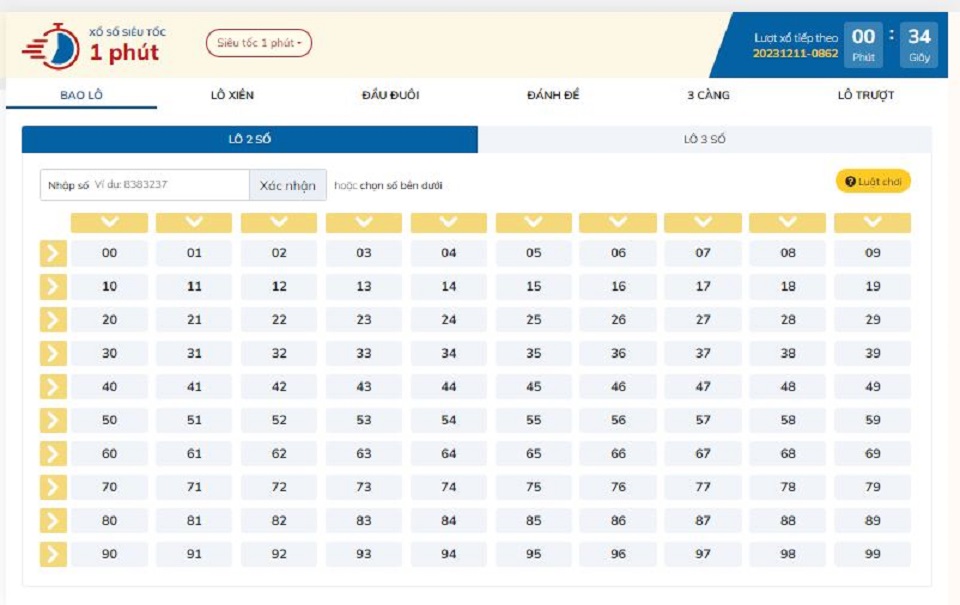This screenshot has width=960, height=605.
Task: Click yellow arrow icon beside row 00
Action: point(52,253)
